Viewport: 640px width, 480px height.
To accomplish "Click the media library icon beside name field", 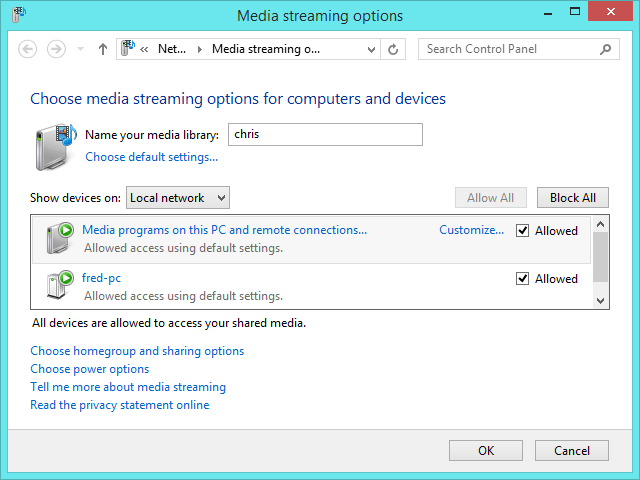I will pos(56,143).
